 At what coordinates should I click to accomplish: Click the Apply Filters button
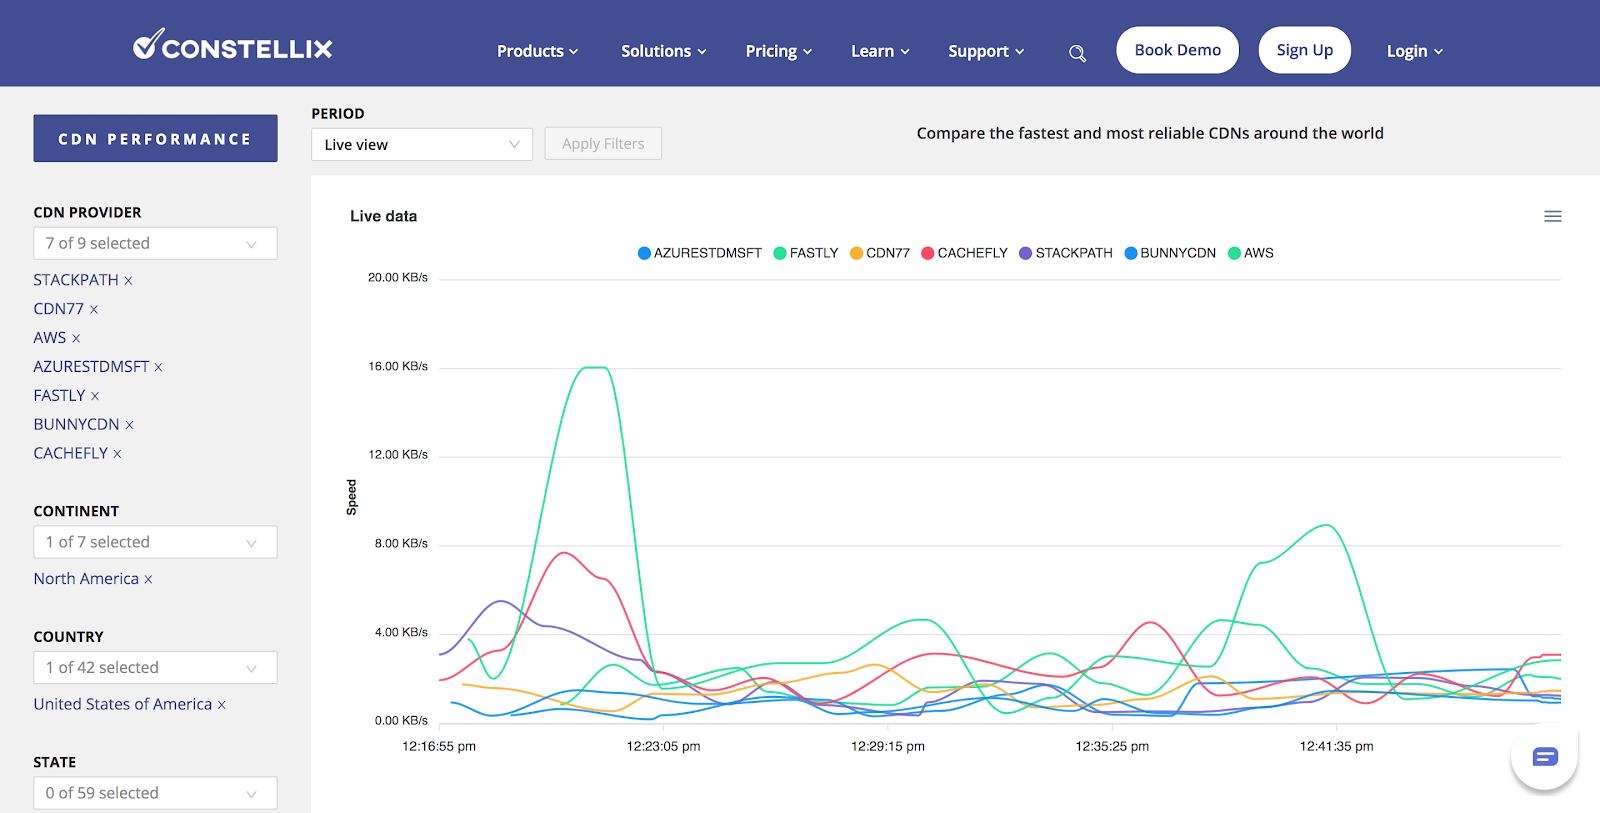[603, 143]
